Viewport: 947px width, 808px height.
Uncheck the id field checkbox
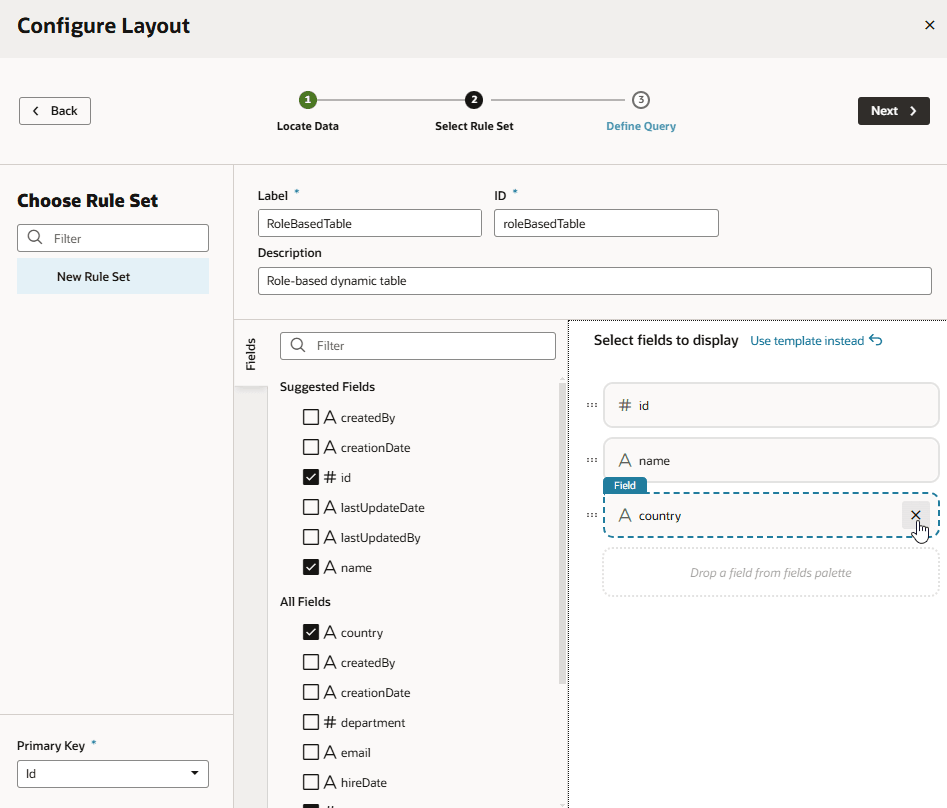point(310,477)
